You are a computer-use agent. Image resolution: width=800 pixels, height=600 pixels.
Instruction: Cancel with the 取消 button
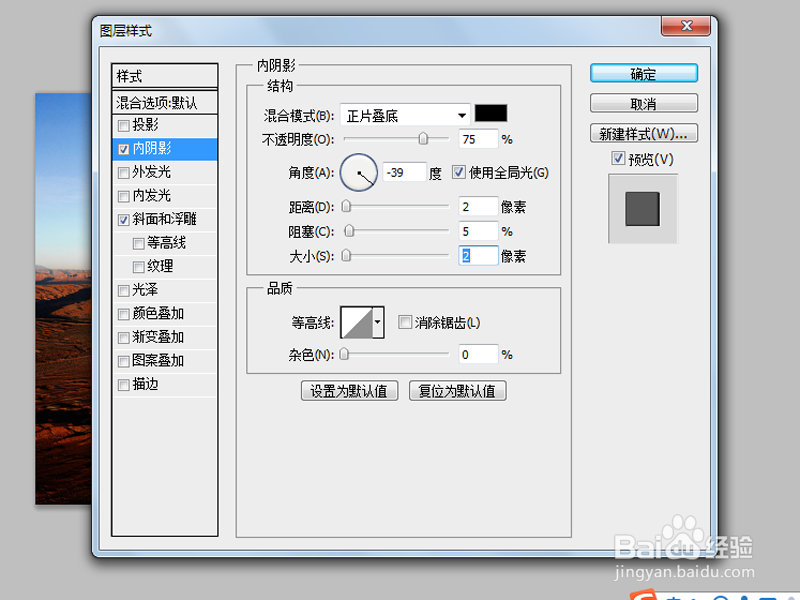point(643,104)
